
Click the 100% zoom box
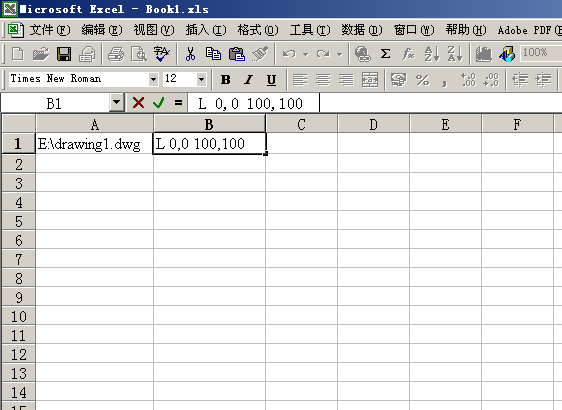click(x=540, y=53)
